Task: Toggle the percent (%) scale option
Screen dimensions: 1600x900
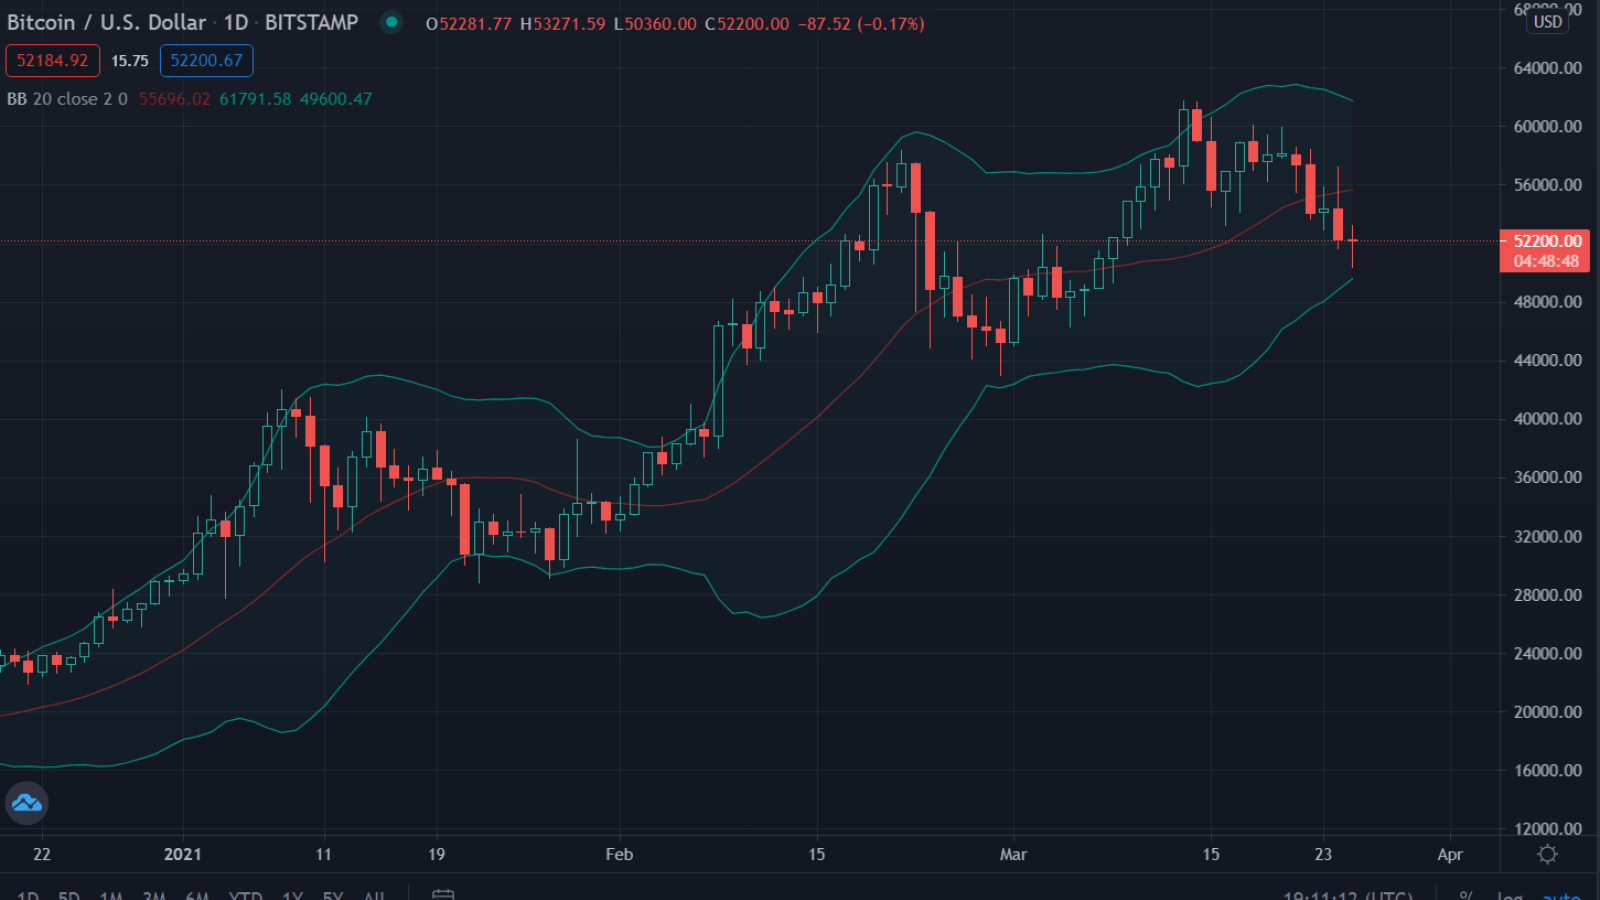Action: point(1466,895)
